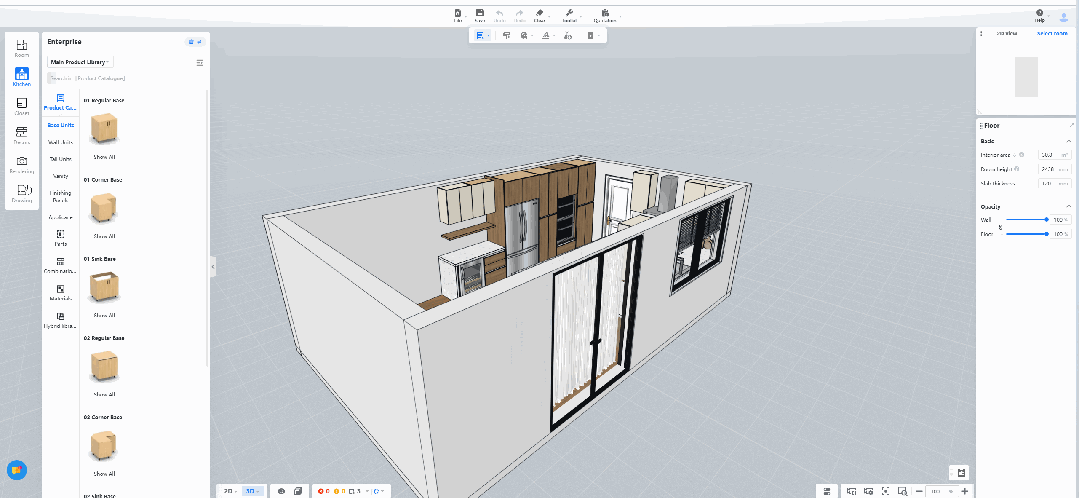Viewport: 1079px width, 498px height.
Task: Open the Toolkit wrench icon
Action: click(569, 15)
